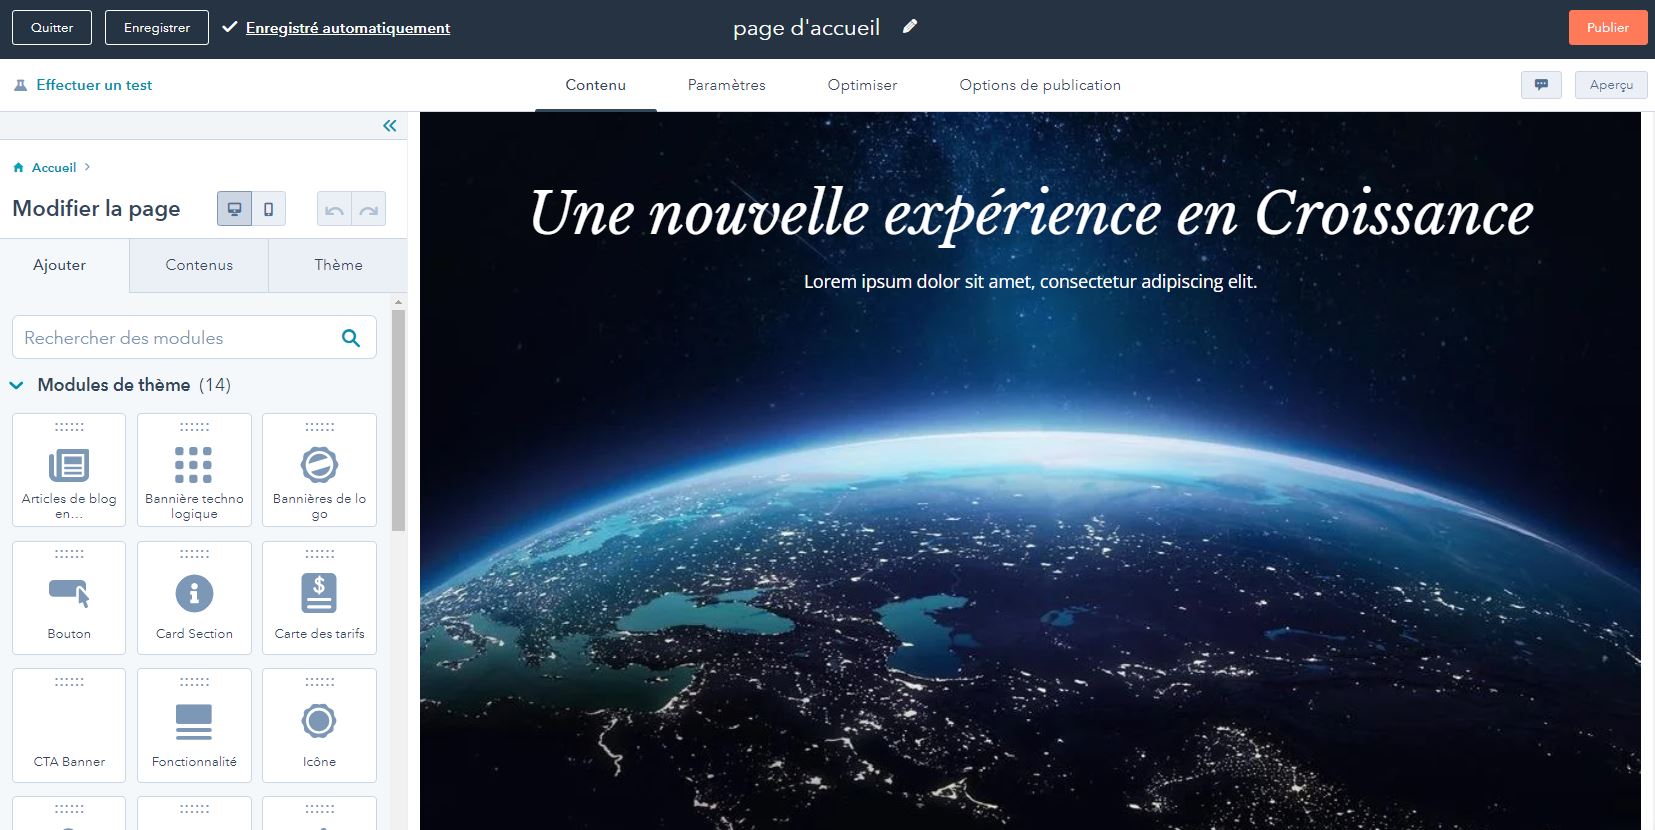Select the Carte des tarifs module
1655x830 pixels.
pyautogui.click(x=319, y=598)
